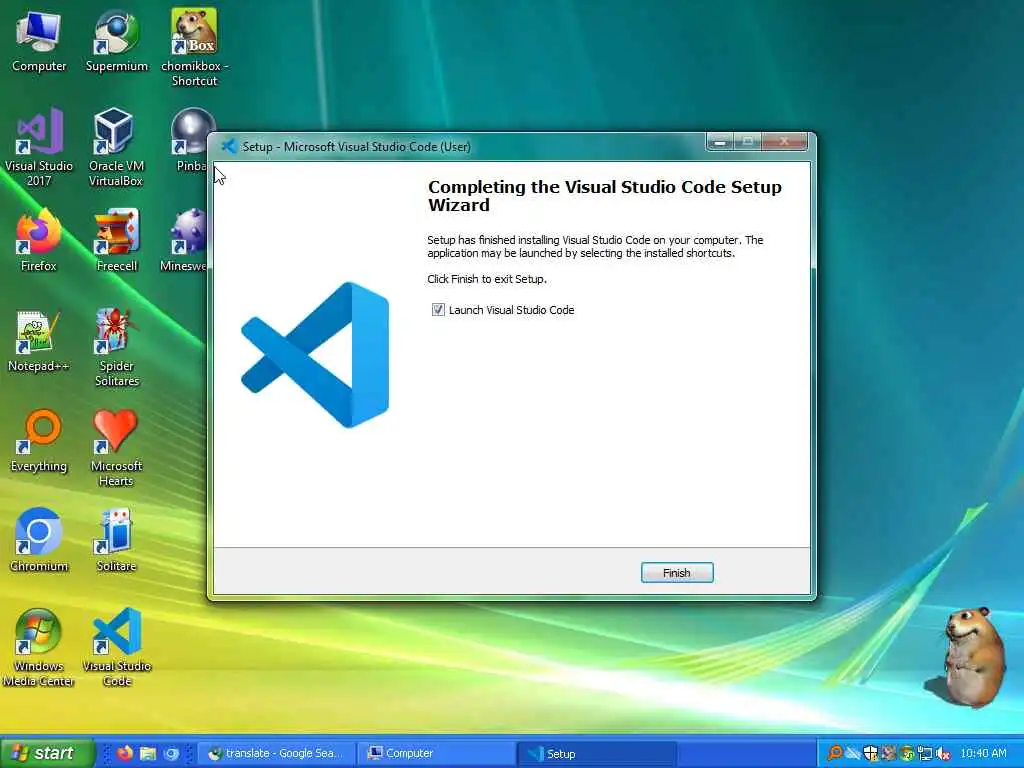
Task: Uncheck Launch Visual Studio Code checkbox
Action: 438,310
